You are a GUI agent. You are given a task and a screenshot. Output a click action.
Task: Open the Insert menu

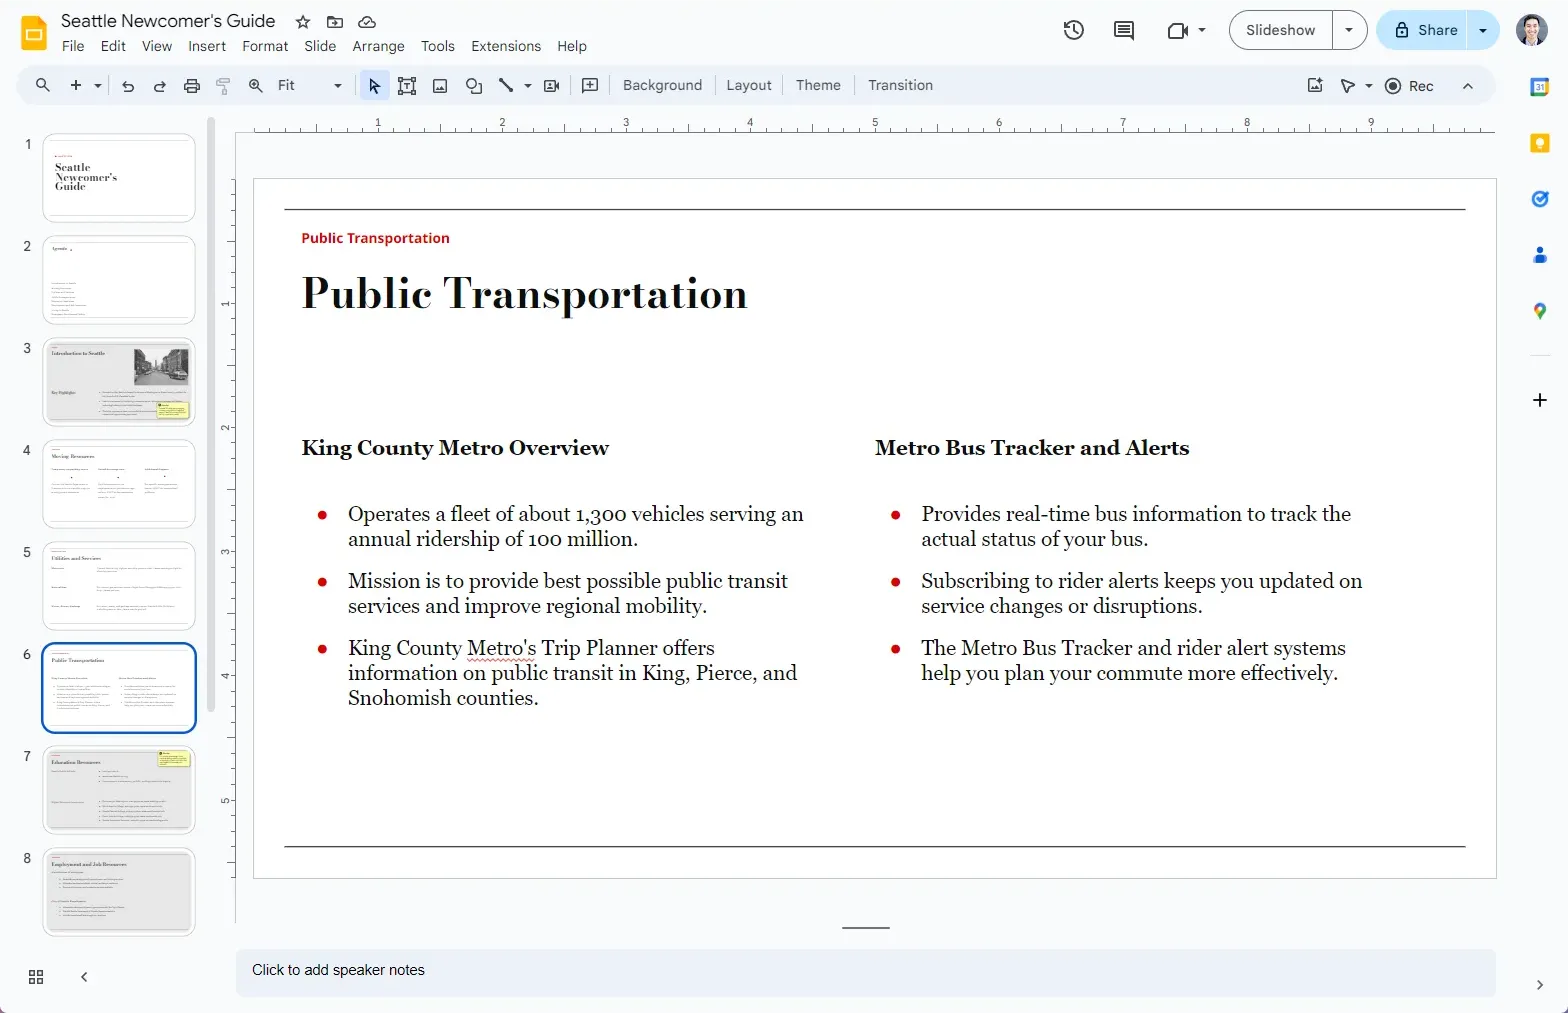207,46
